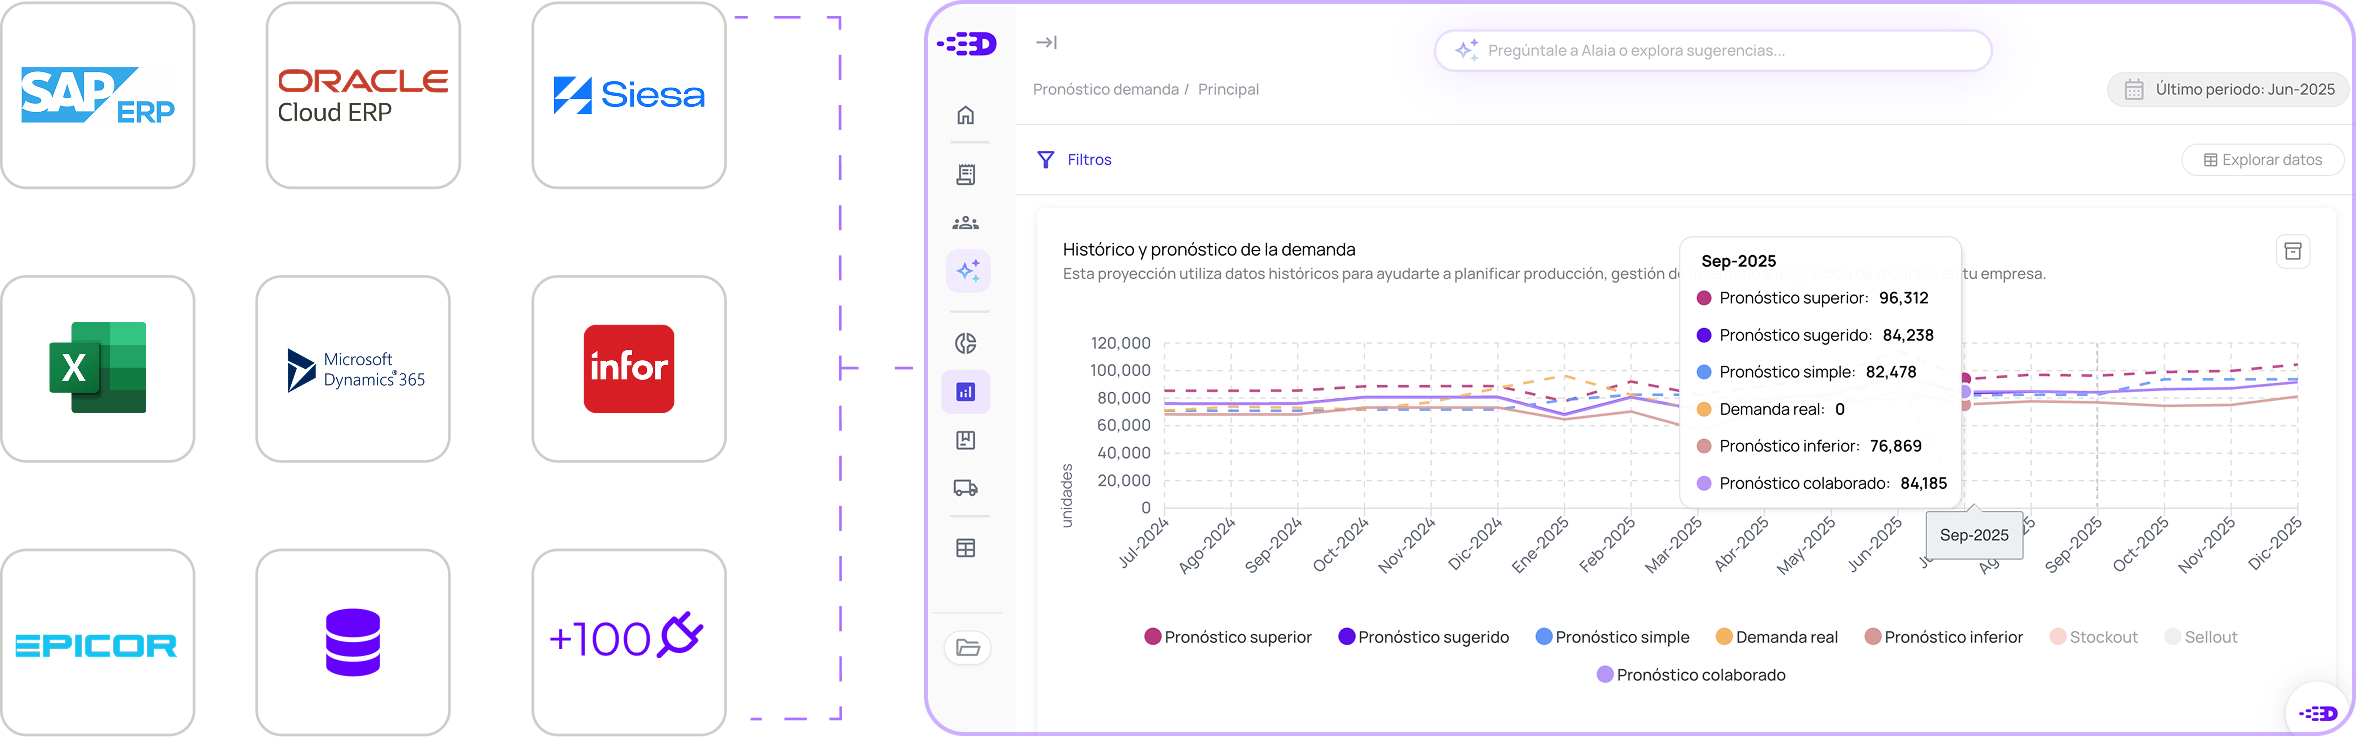Open the +100 integrations card
The height and width of the screenshot is (737, 2356).
pos(629,642)
